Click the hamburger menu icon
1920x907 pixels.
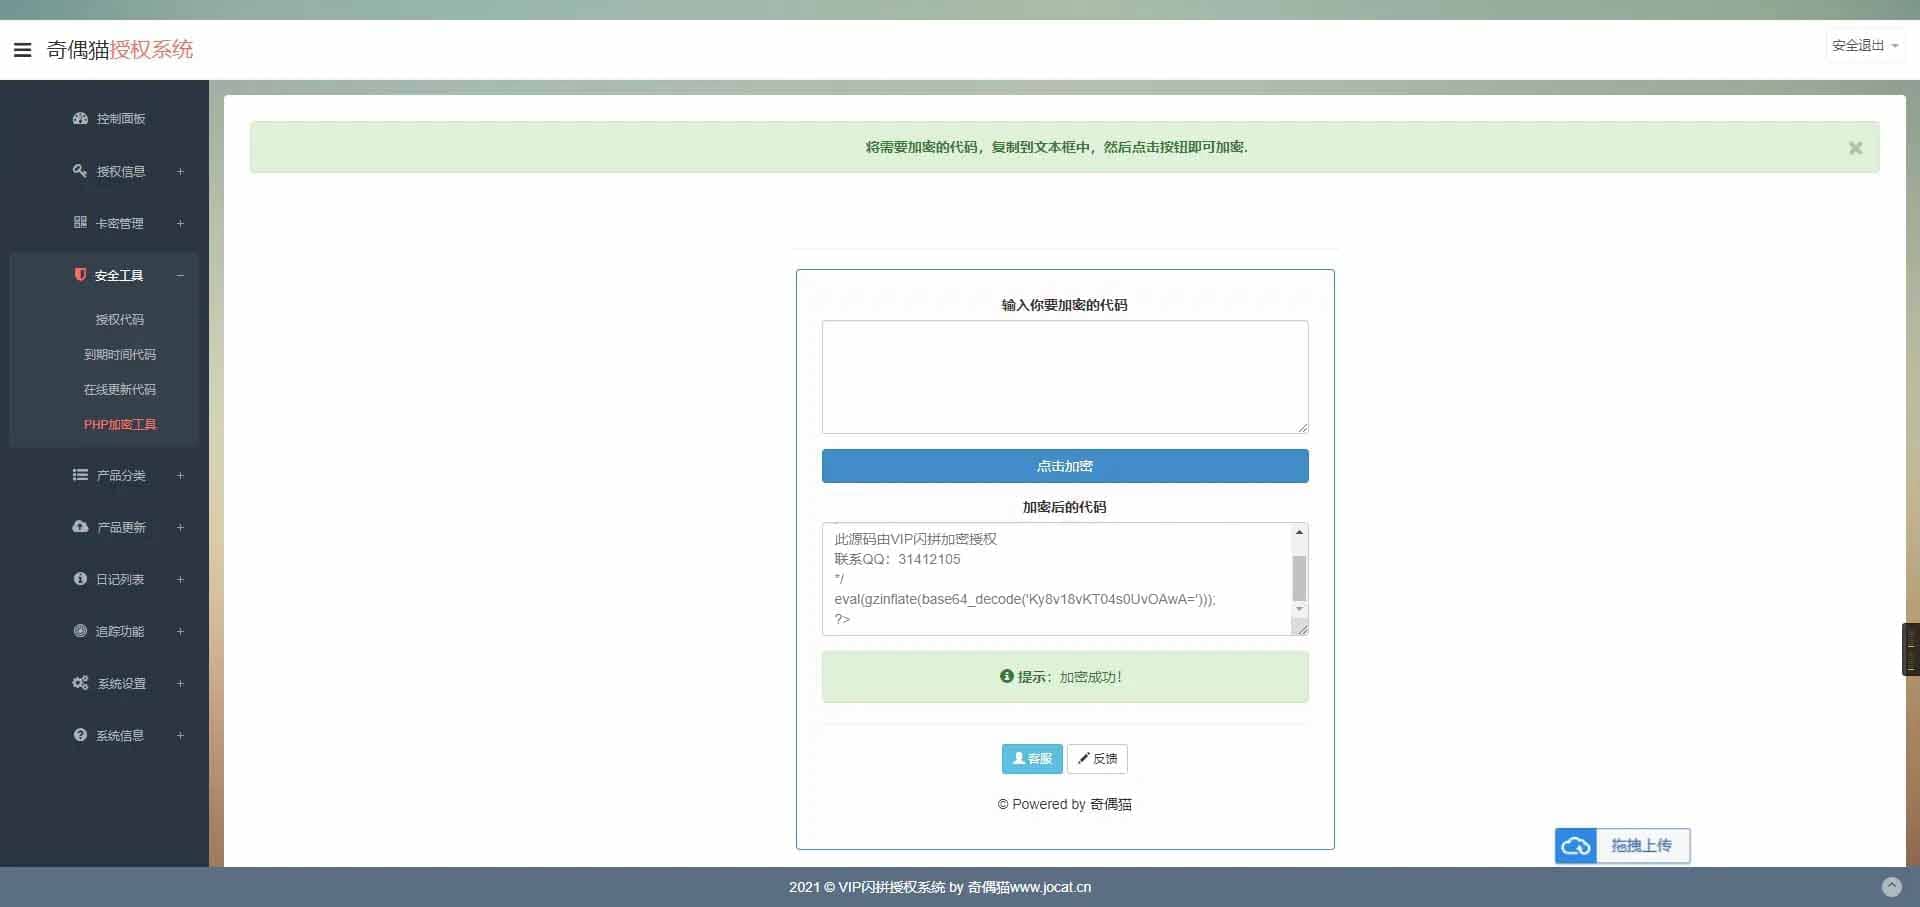22,50
